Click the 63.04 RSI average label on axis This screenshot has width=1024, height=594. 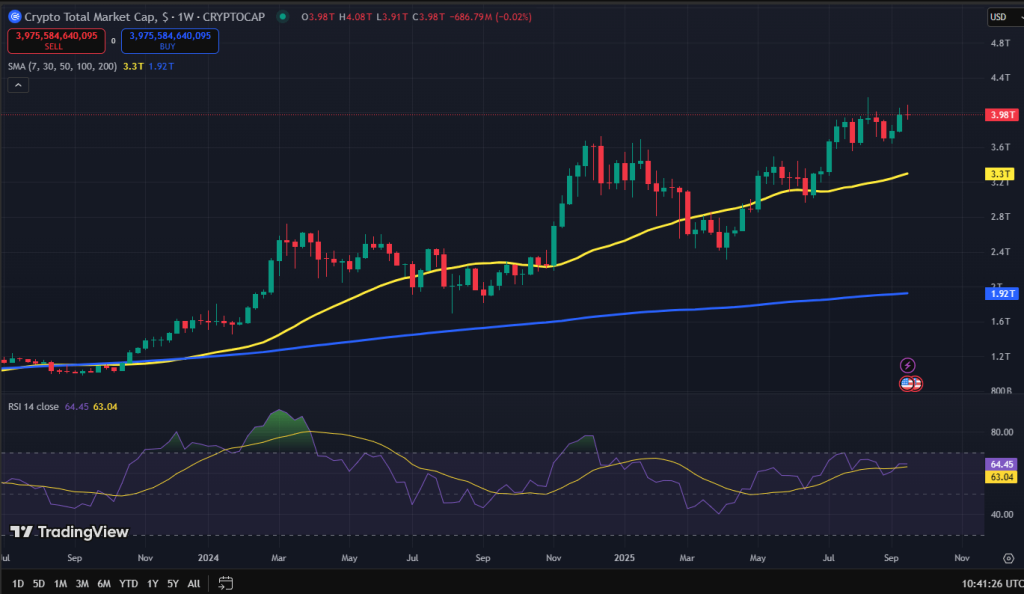[1001, 477]
